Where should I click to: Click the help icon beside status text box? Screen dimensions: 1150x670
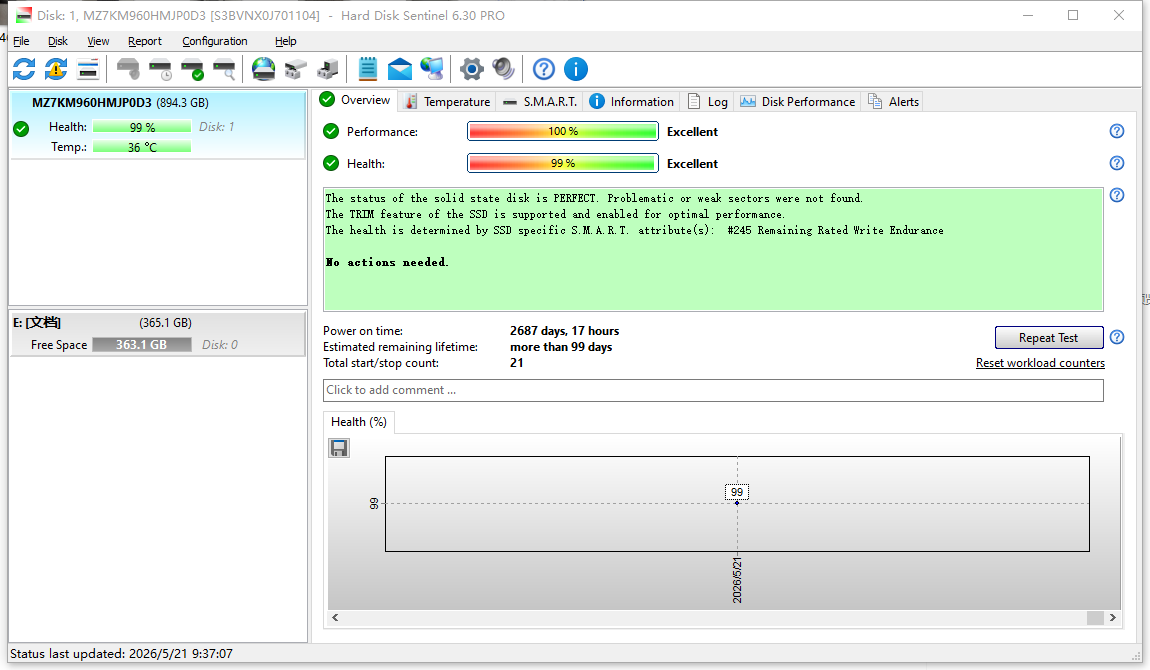tap(1116, 195)
